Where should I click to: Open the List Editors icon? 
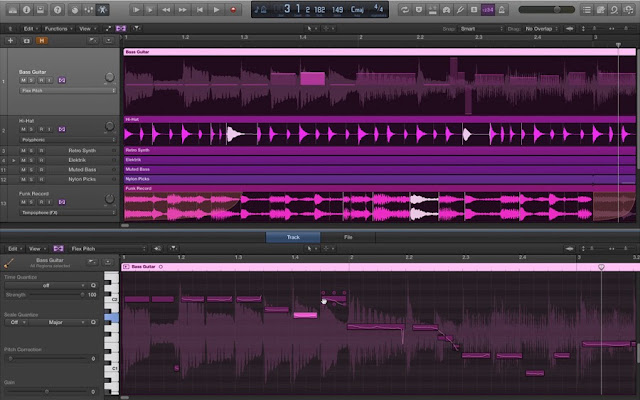coord(587,10)
